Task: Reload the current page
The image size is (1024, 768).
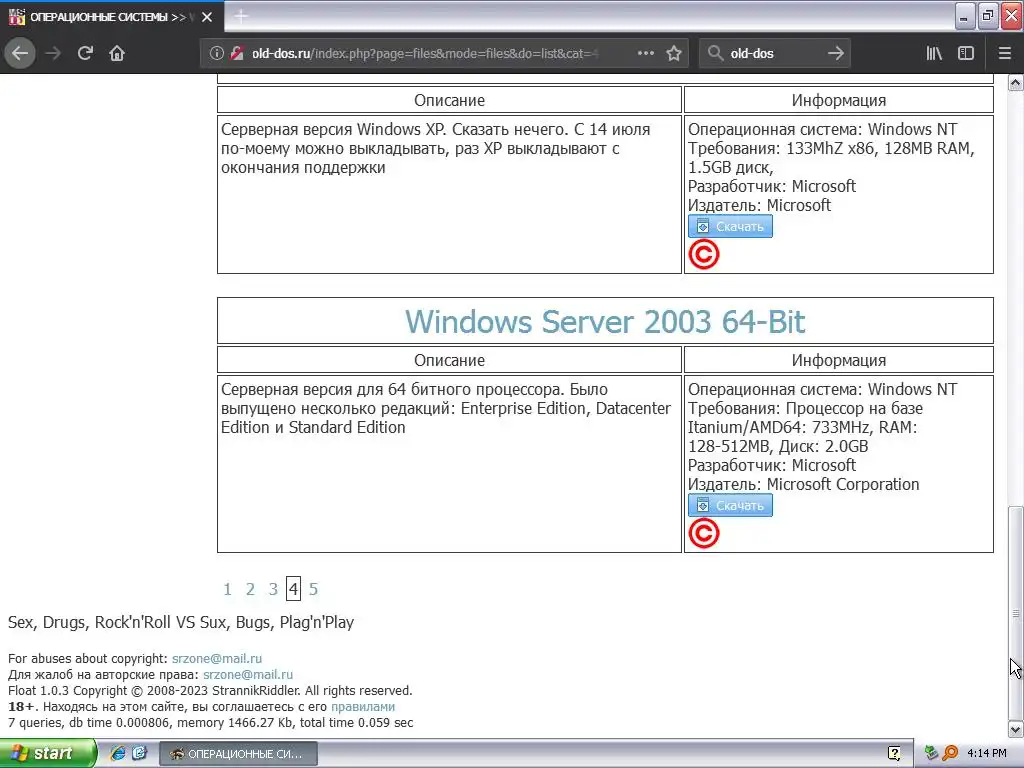Action: [85, 53]
